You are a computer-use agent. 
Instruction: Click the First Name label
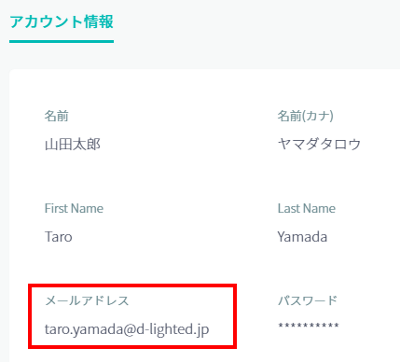click(x=74, y=209)
